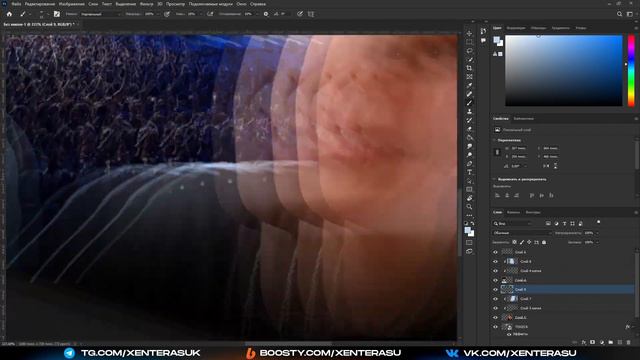This screenshot has width=640, height=360.
Task: Open Layers panel menu
Action: pyautogui.click(x=636, y=212)
